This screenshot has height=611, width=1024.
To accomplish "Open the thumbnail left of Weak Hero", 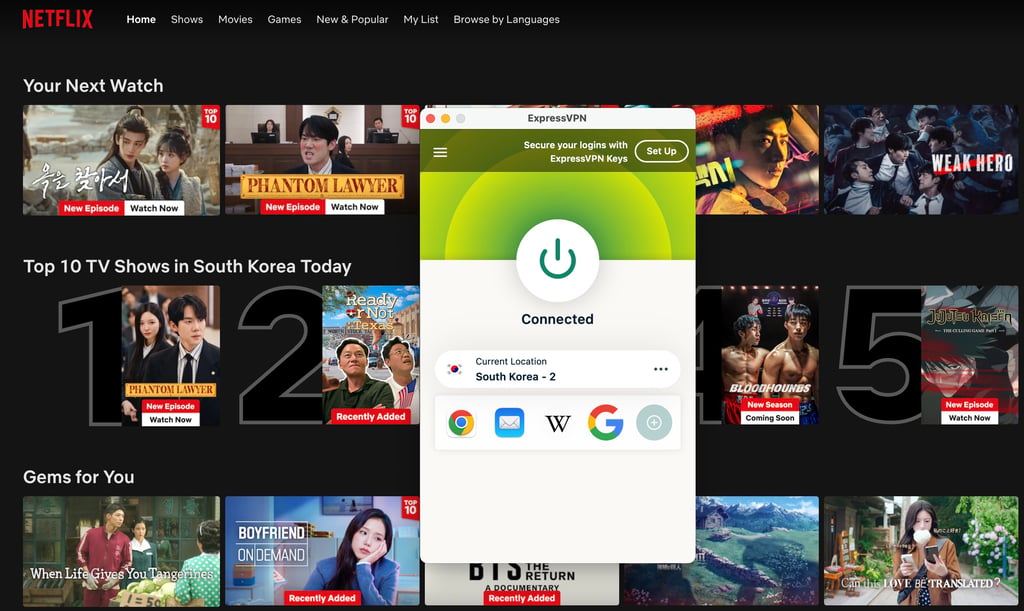I will coord(757,160).
